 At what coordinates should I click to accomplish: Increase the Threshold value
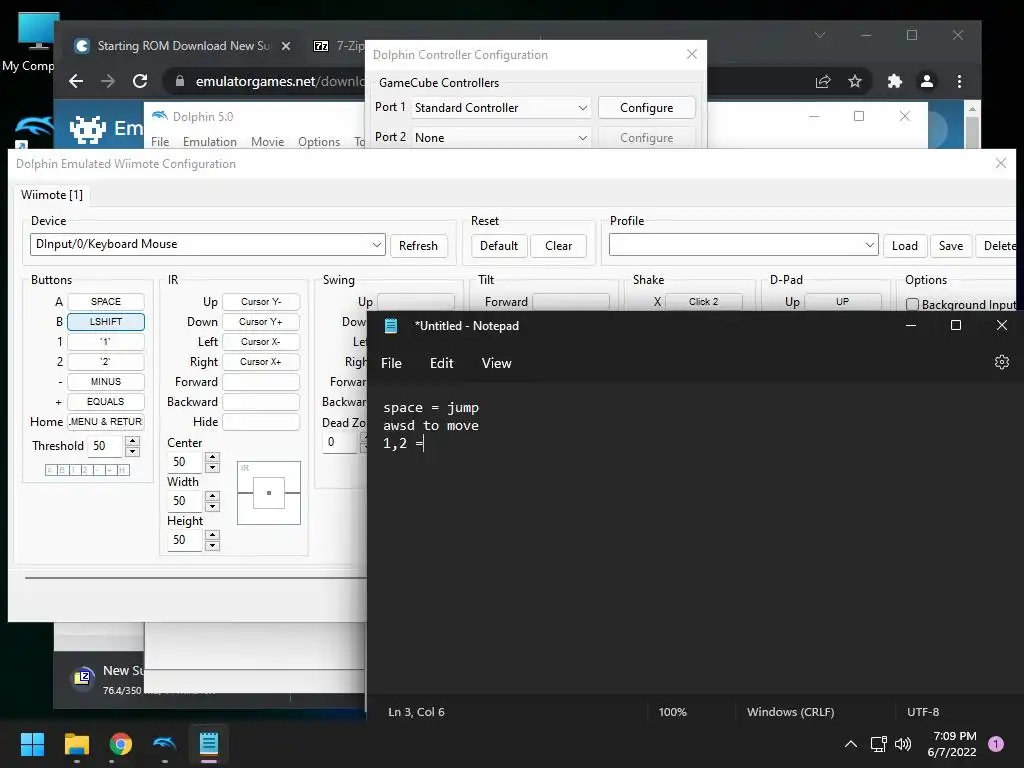[133, 441]
